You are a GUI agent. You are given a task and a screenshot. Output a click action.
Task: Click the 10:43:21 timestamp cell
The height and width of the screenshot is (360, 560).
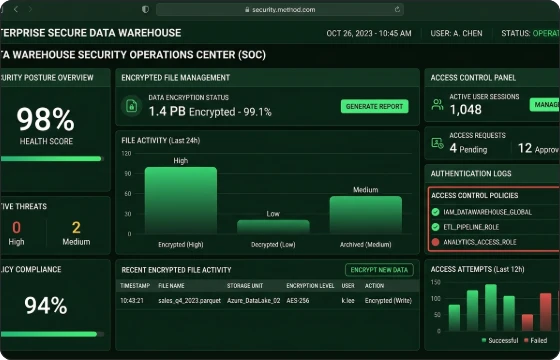132,301
